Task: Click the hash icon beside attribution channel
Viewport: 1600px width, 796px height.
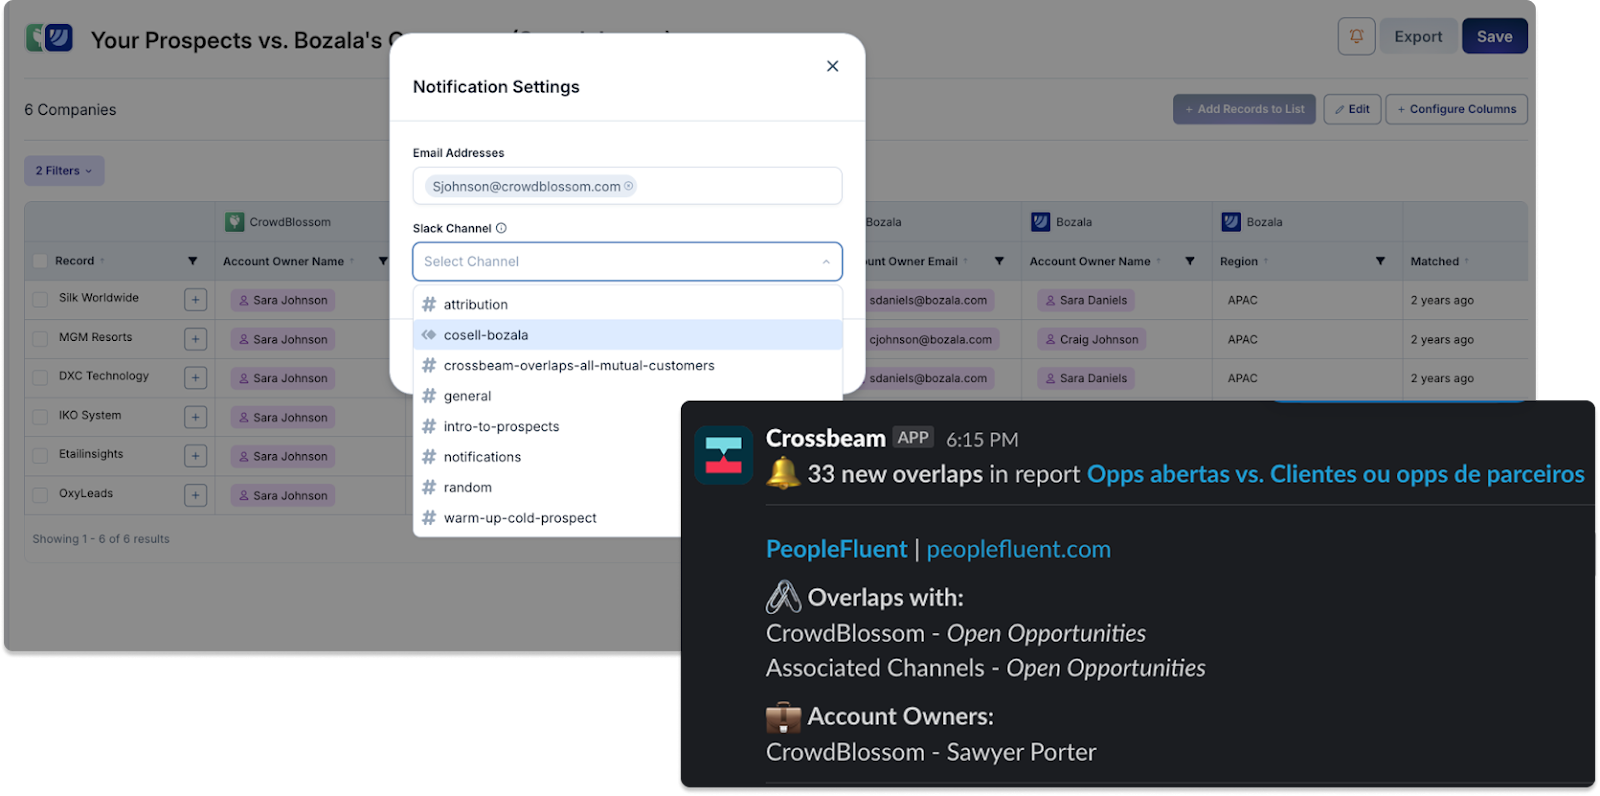Action: [429, 304]
